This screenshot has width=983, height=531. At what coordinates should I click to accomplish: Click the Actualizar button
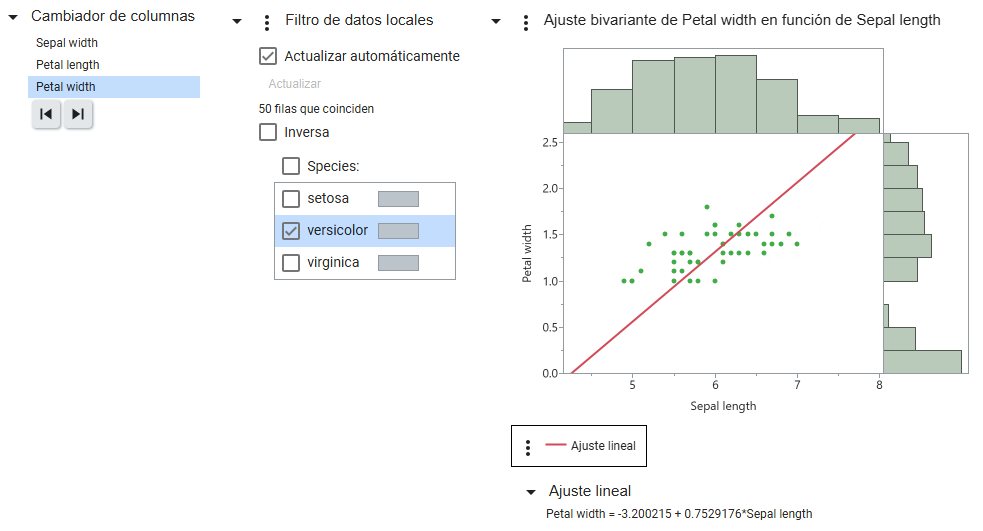point(295,84)
